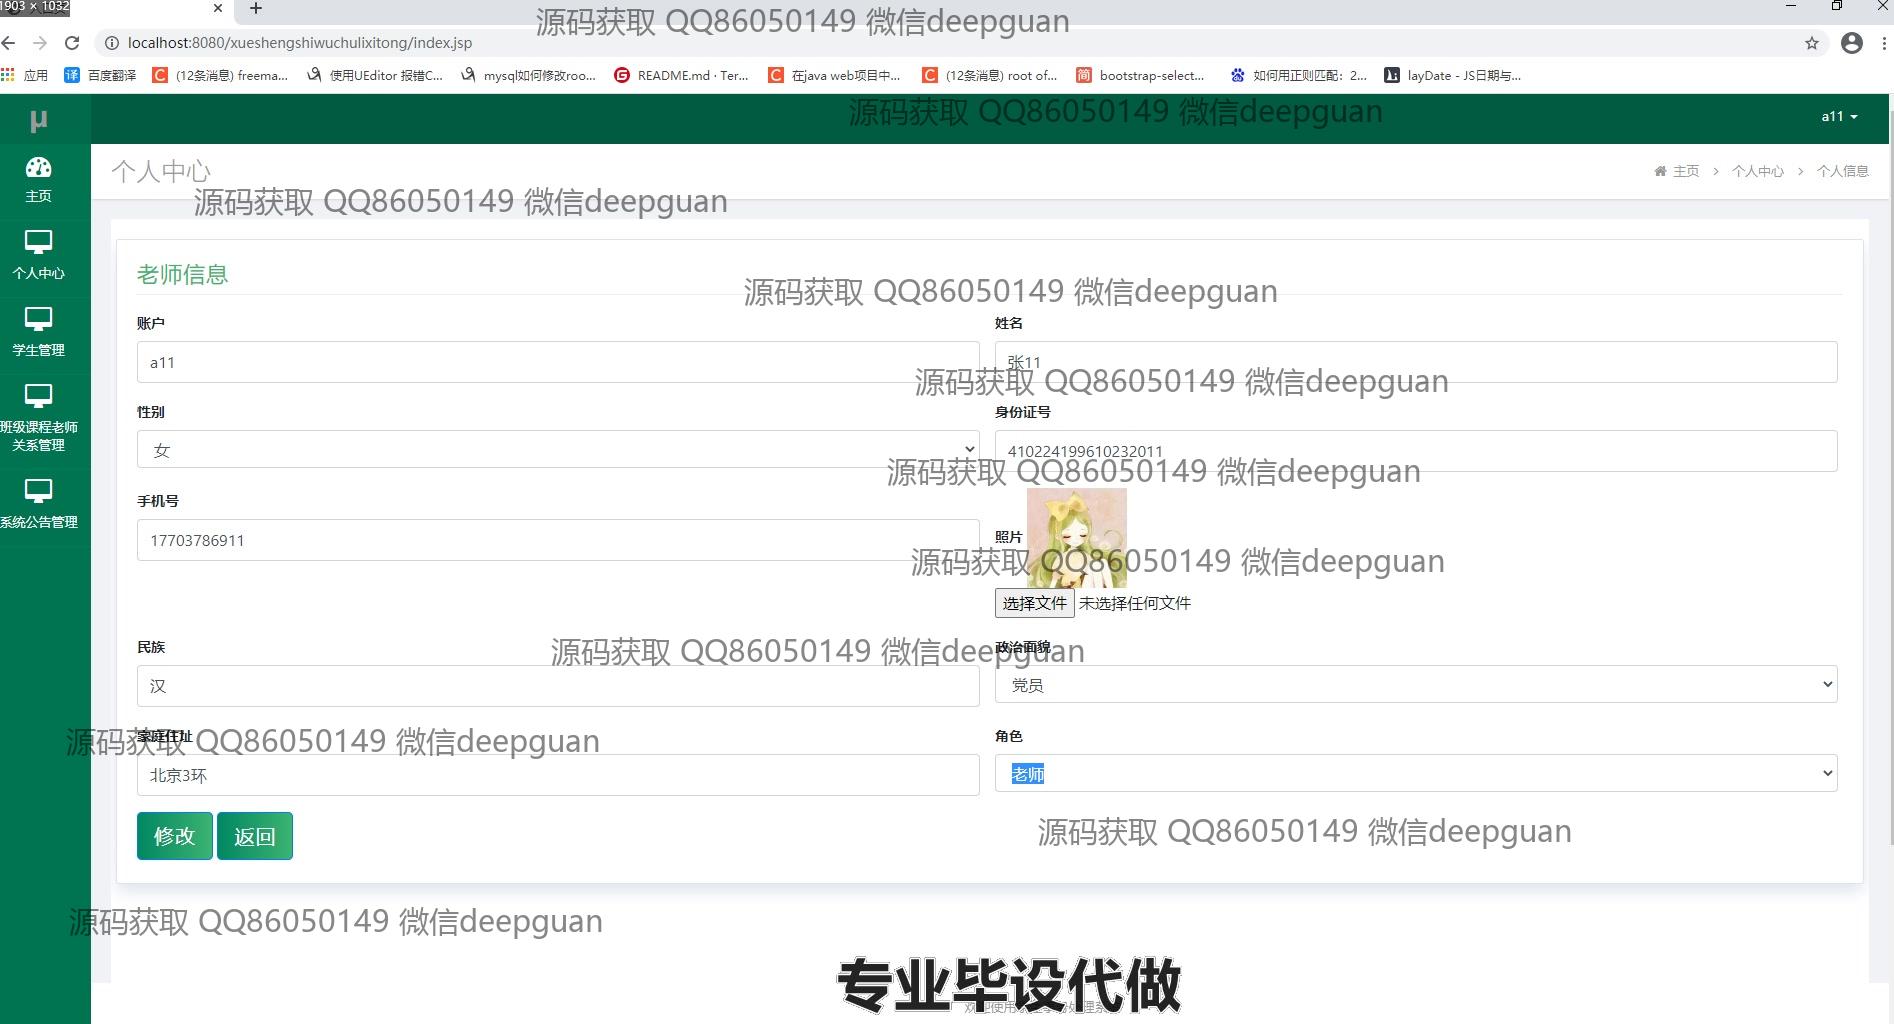Click the browser reload icon
The image size is (1894, 1024).
point(72,43)
